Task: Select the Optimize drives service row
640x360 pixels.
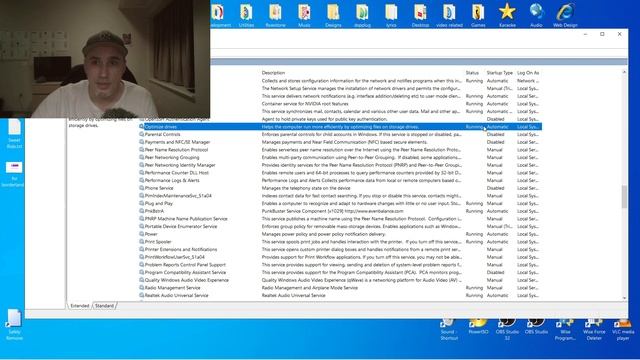Action: click(340, 127)
